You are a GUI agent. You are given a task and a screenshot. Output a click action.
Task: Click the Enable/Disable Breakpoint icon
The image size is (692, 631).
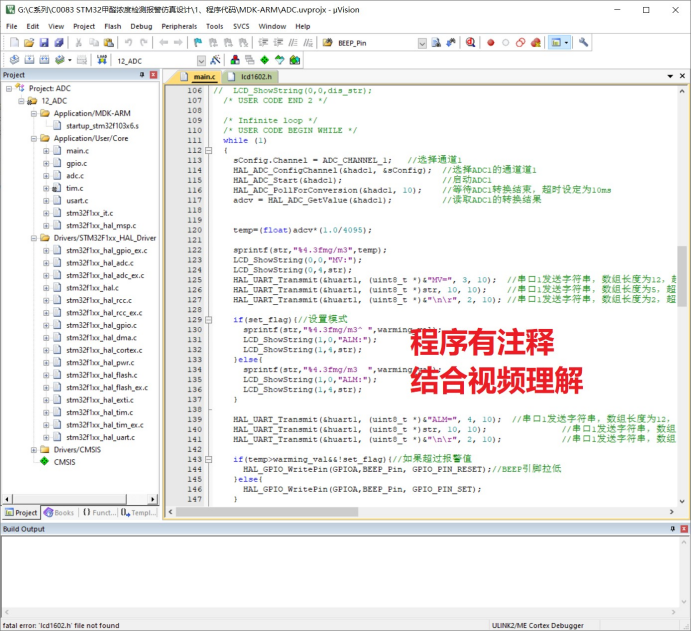click(505, 42)
